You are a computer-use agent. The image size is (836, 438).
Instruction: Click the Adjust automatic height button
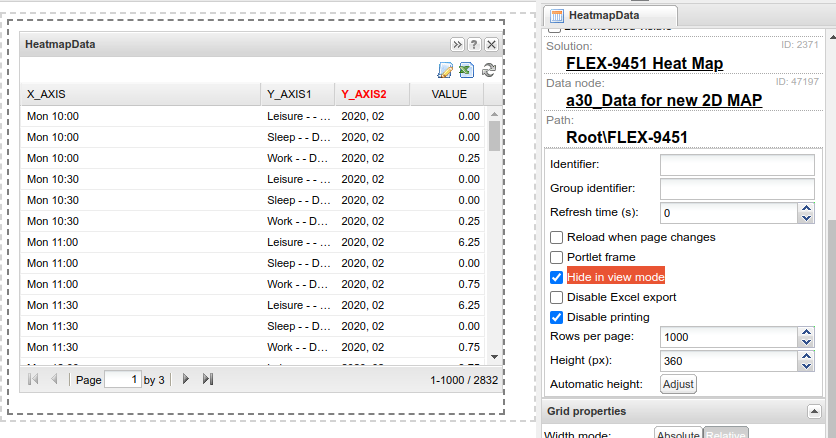coord(678,384)
